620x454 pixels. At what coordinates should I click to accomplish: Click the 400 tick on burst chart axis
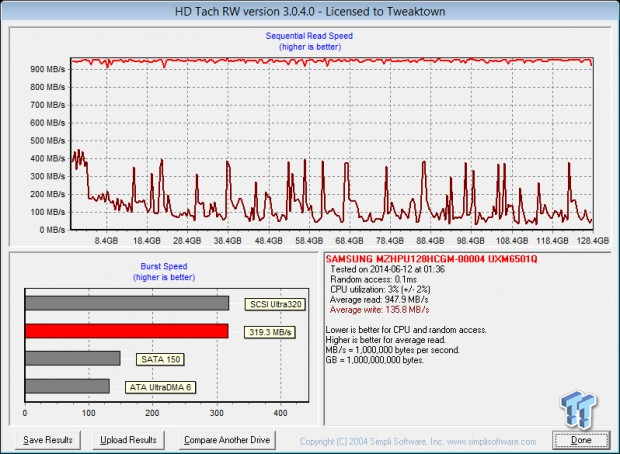pyautogui.click(x=280, y=413)
